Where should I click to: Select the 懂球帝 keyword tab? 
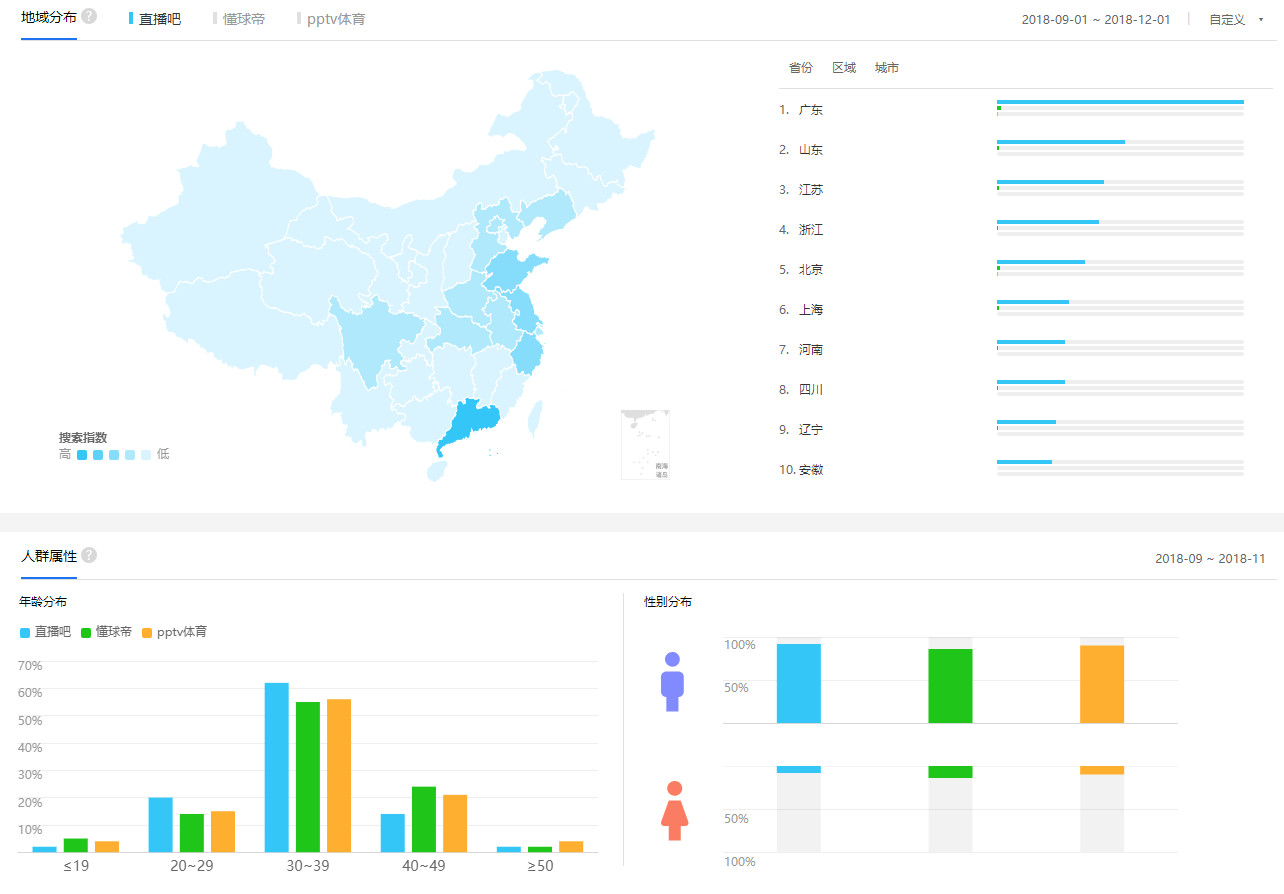pyautogui.click(x=239, y=19)
